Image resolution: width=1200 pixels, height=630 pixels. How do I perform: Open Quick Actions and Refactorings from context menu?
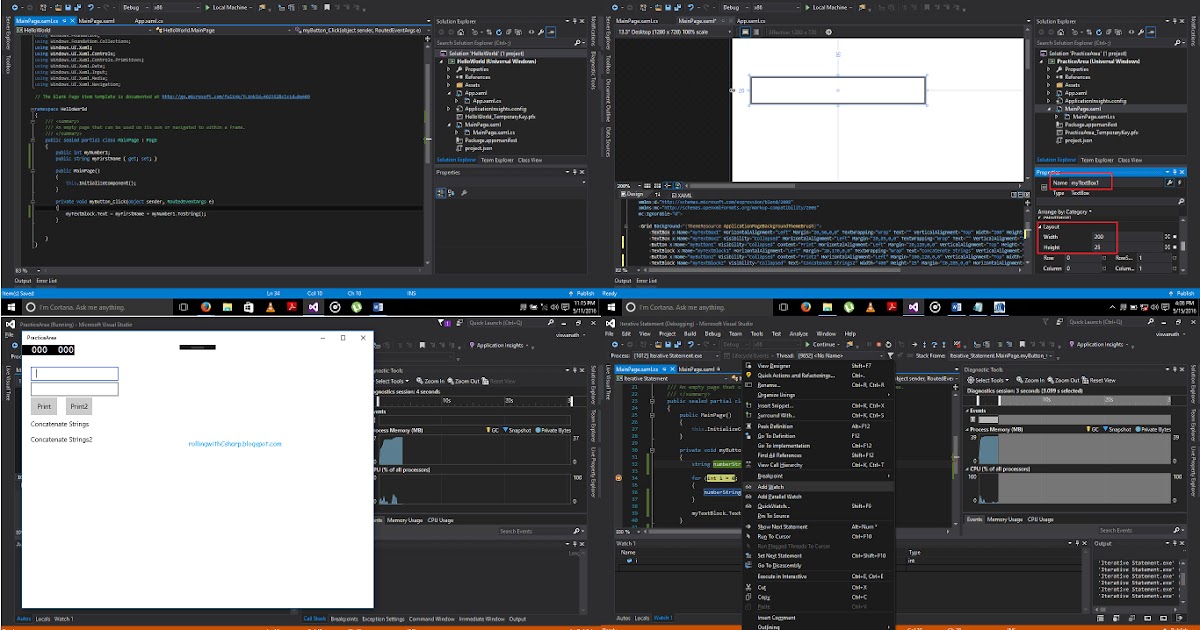[794, 377]
